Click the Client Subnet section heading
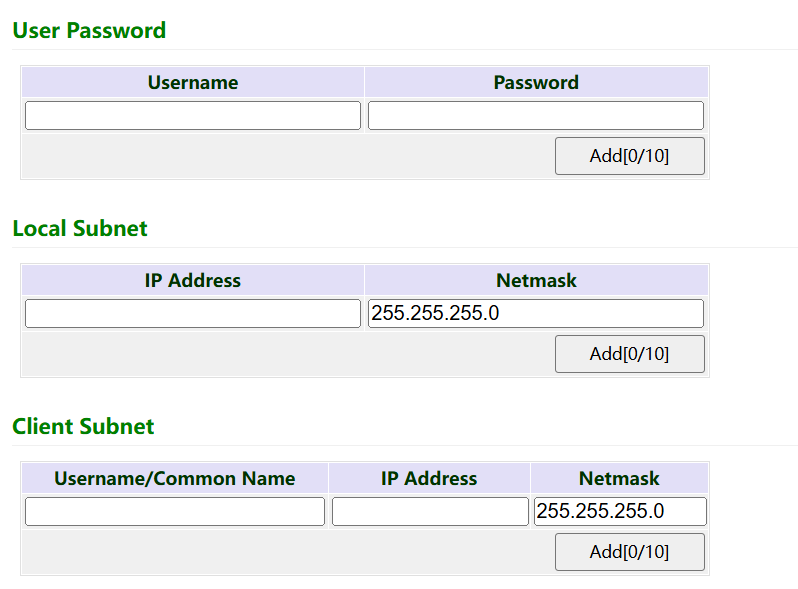 point(83,426)
